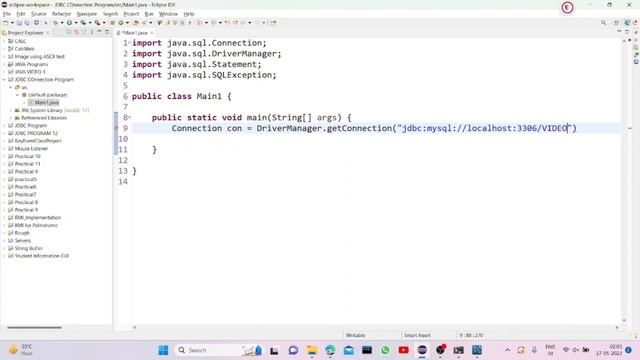Show hidden system tray icons
Image resolution: width=640 pixels, height=360 pixels.
pos(507,350)
